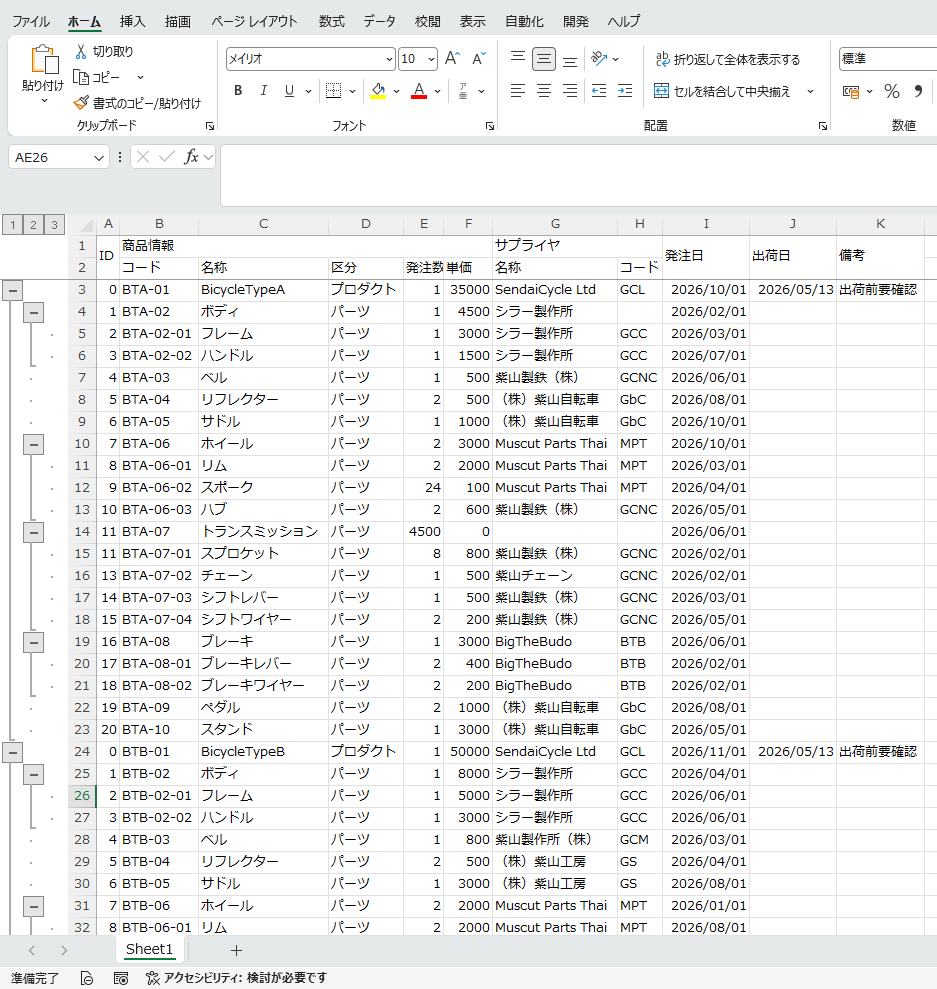Switch to the データ tab

coord(380,21)
